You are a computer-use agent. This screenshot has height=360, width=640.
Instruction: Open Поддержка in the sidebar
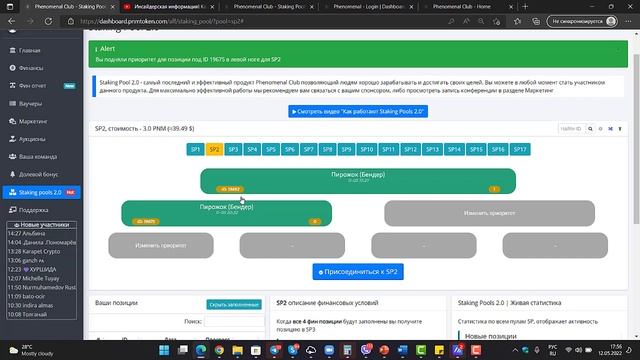33,210
